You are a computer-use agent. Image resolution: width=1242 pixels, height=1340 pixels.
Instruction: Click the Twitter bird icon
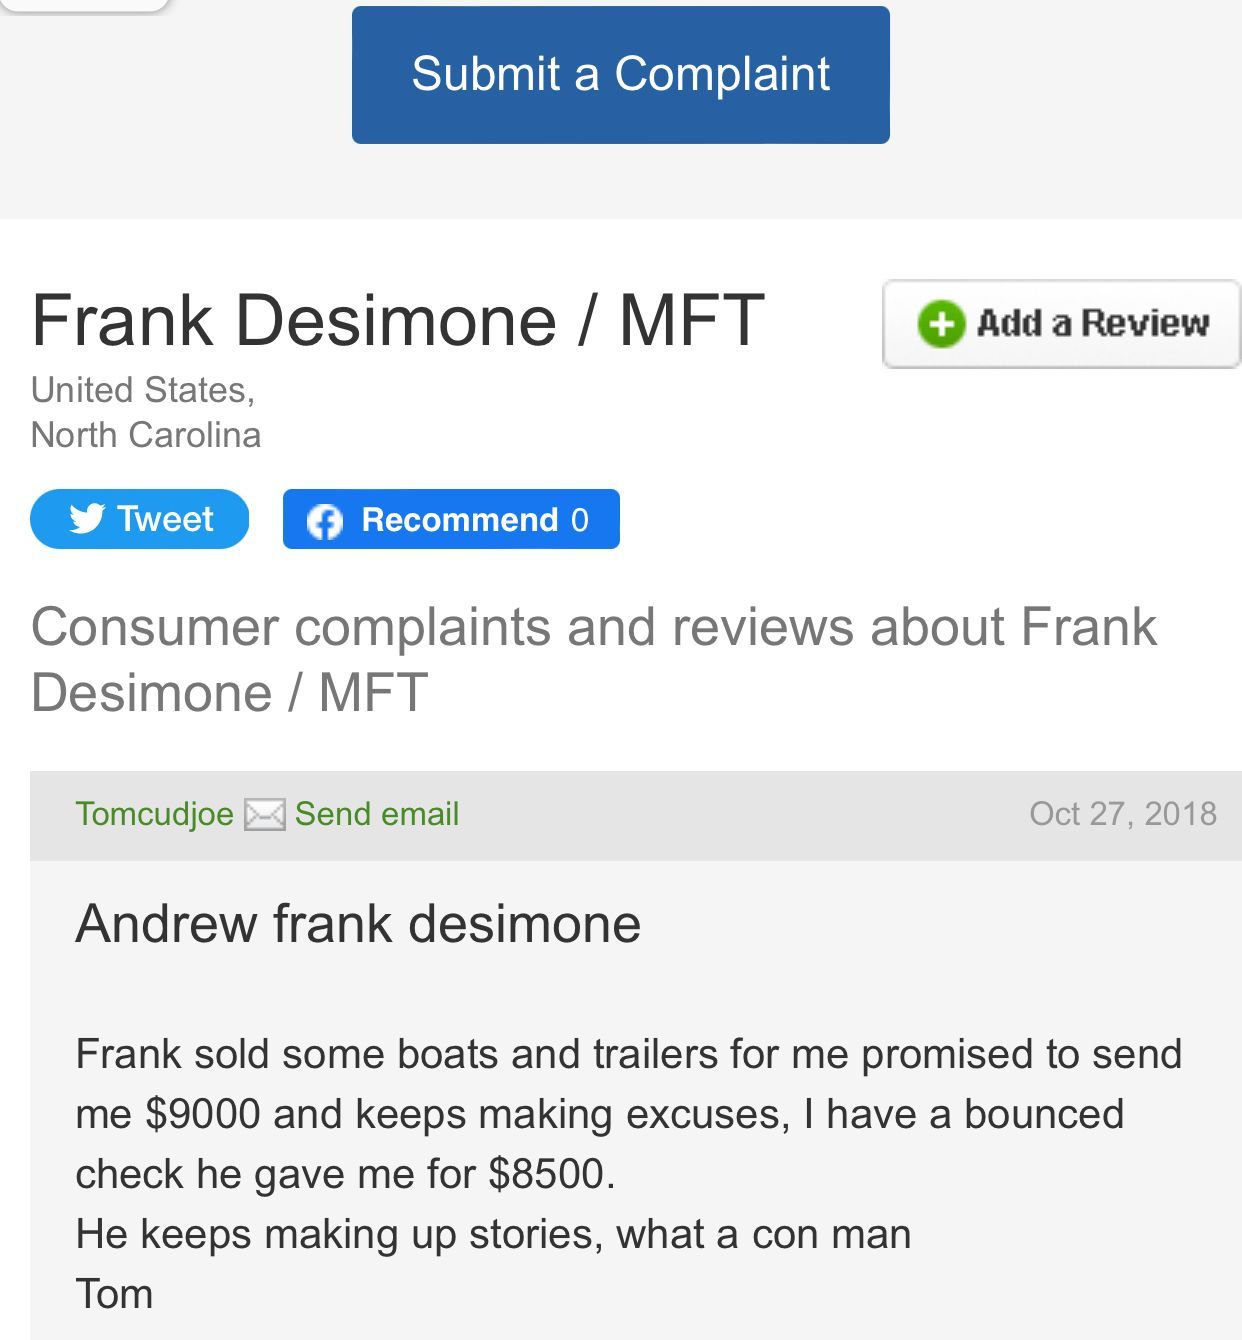[87, 519]
